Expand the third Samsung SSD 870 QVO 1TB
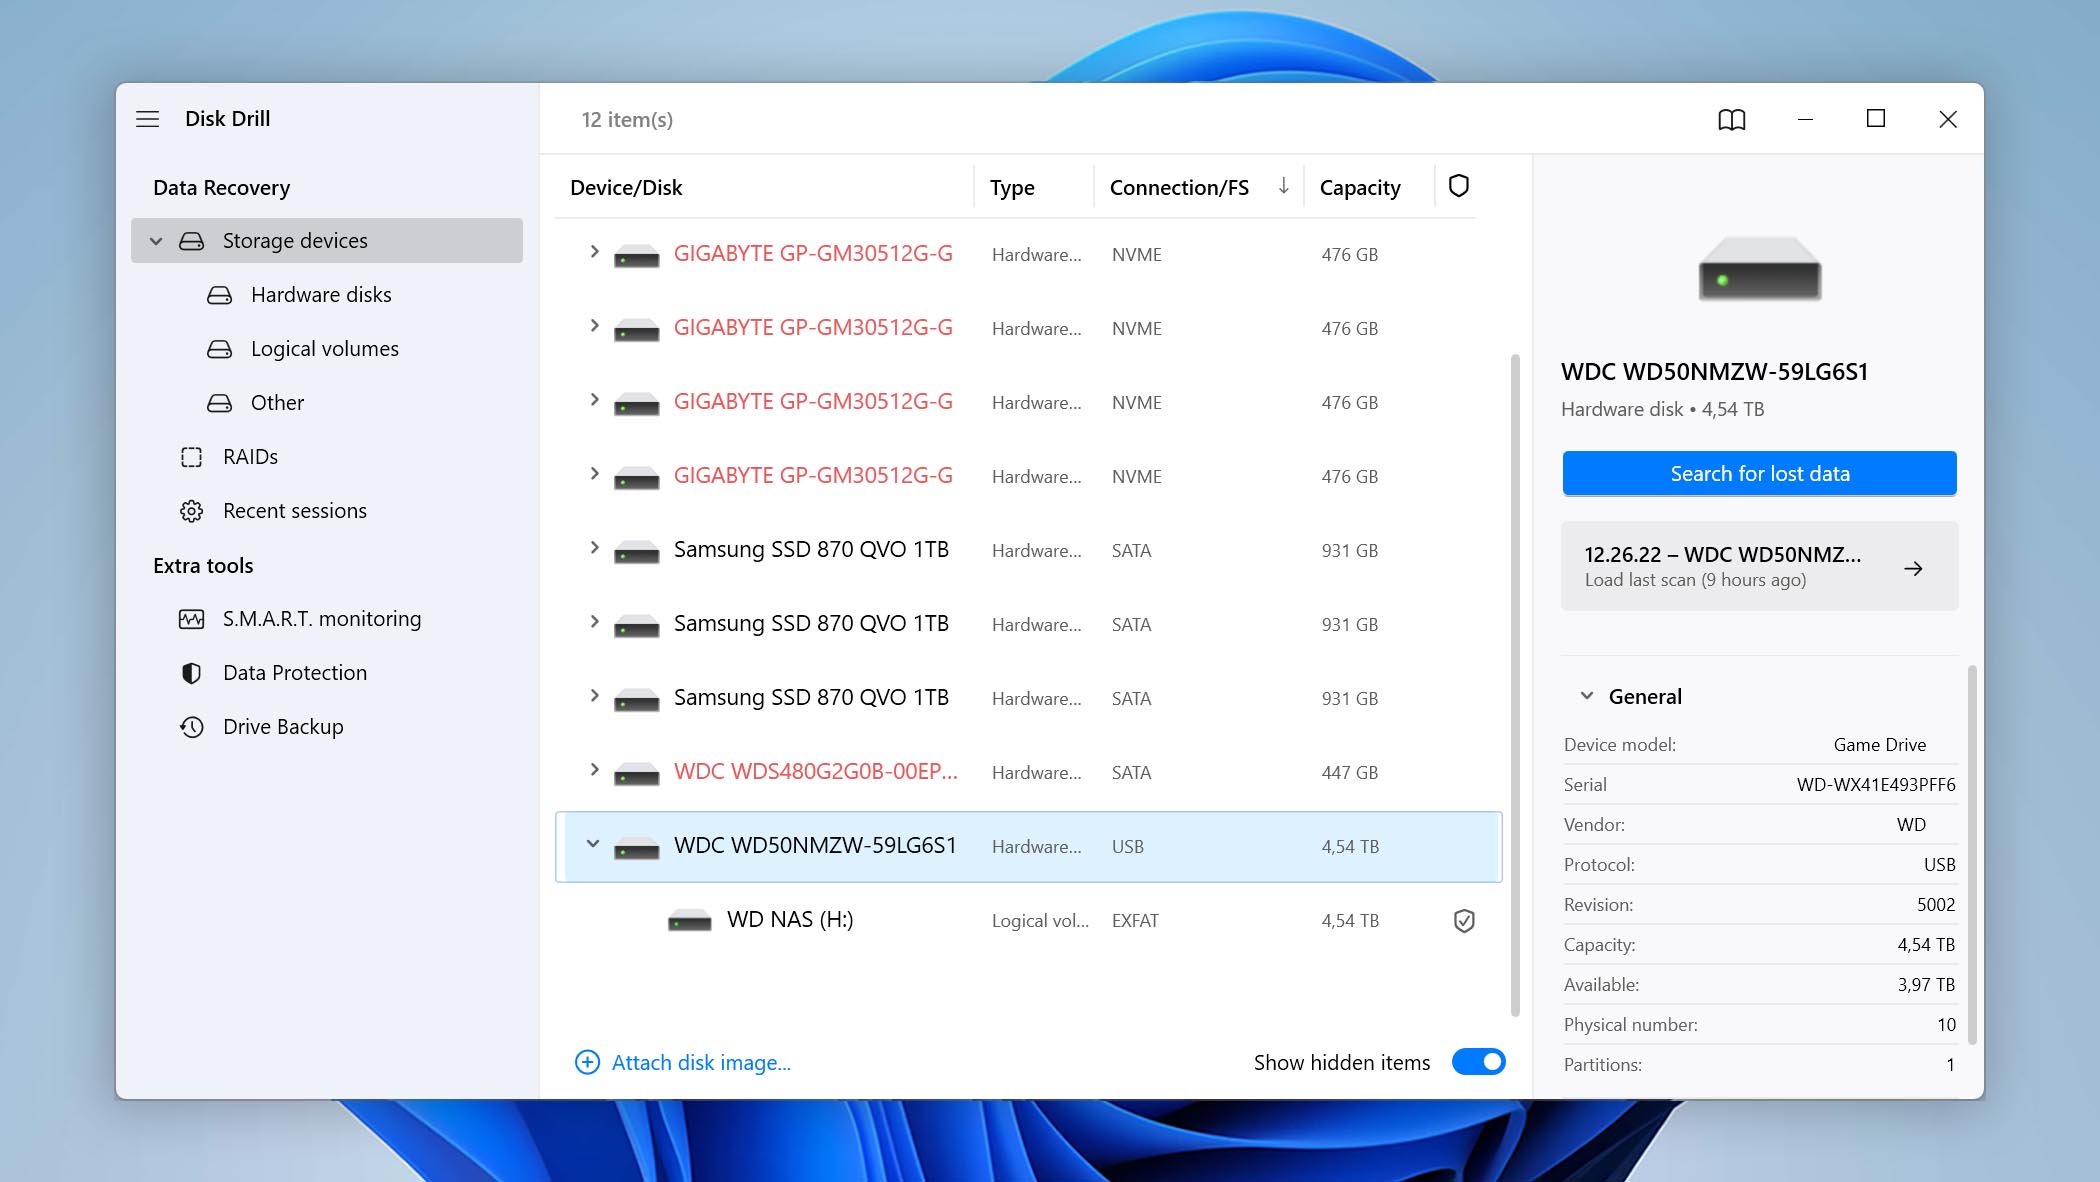 pos(594,696)
